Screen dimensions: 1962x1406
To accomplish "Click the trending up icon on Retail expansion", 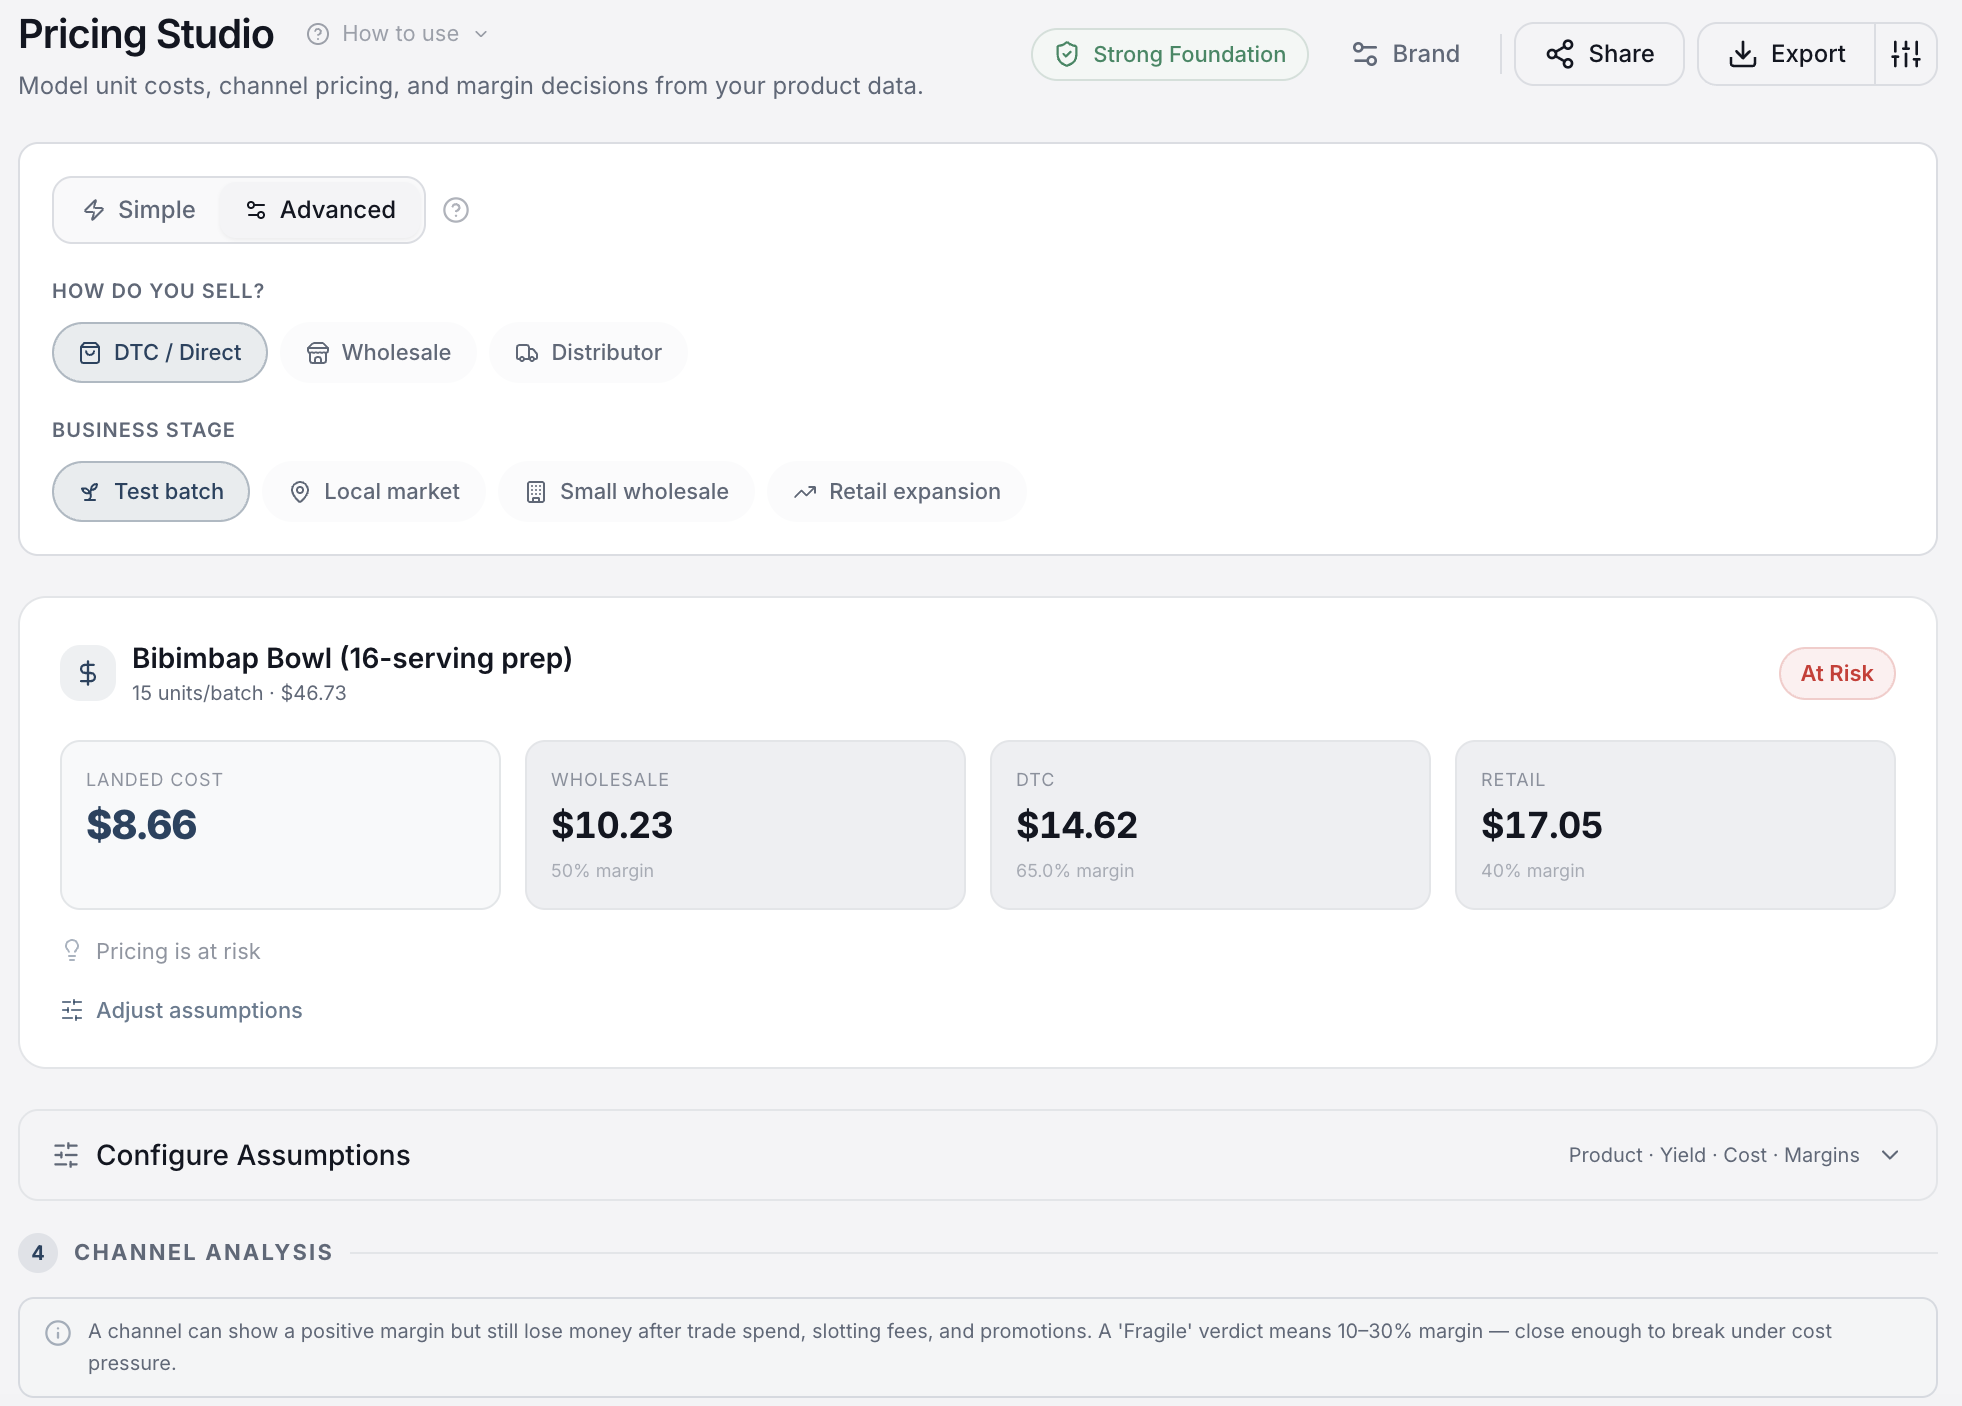I will tap(805, 492).
